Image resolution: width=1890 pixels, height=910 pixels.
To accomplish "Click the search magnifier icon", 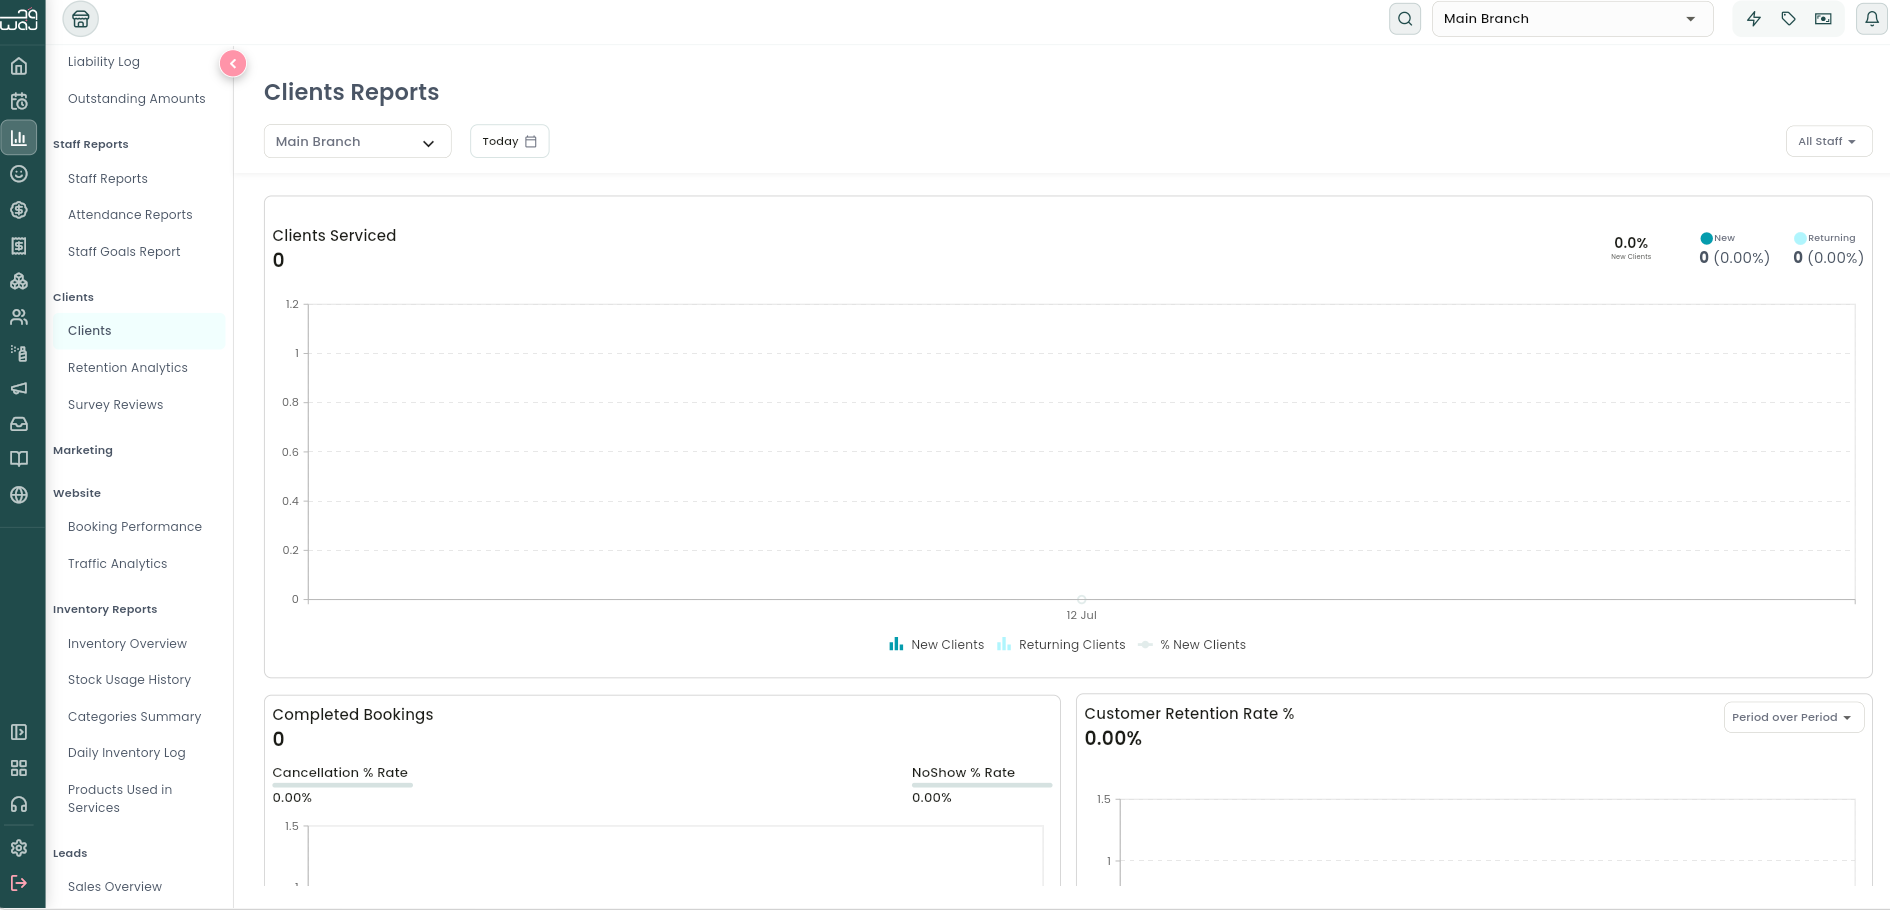I will 1405,19.
